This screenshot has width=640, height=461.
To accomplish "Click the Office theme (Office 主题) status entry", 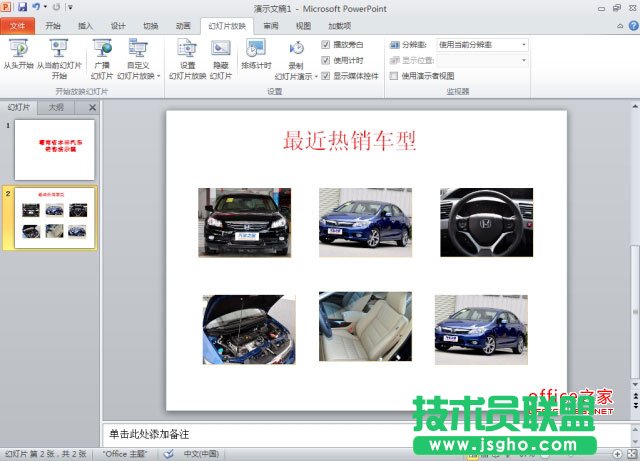I will pos(124,454).
